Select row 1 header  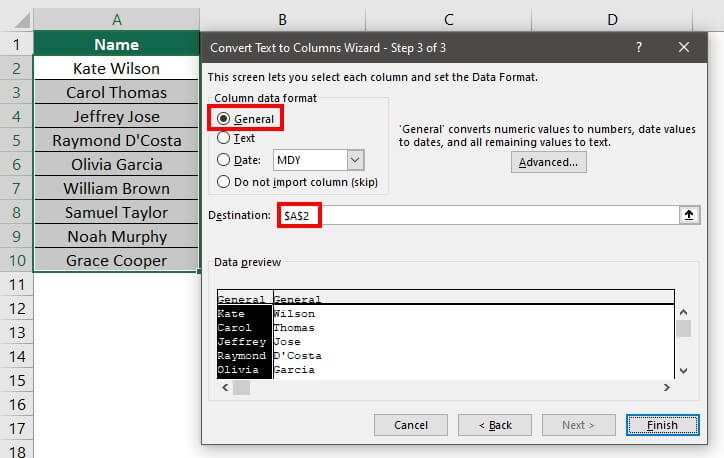click(17, 44)
